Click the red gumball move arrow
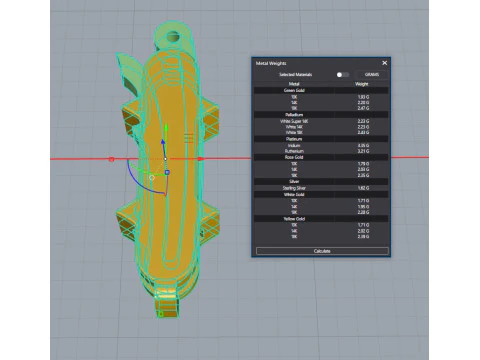Viewport: 480px width, 360px height. pyautogui.click(x=200, y=159)
